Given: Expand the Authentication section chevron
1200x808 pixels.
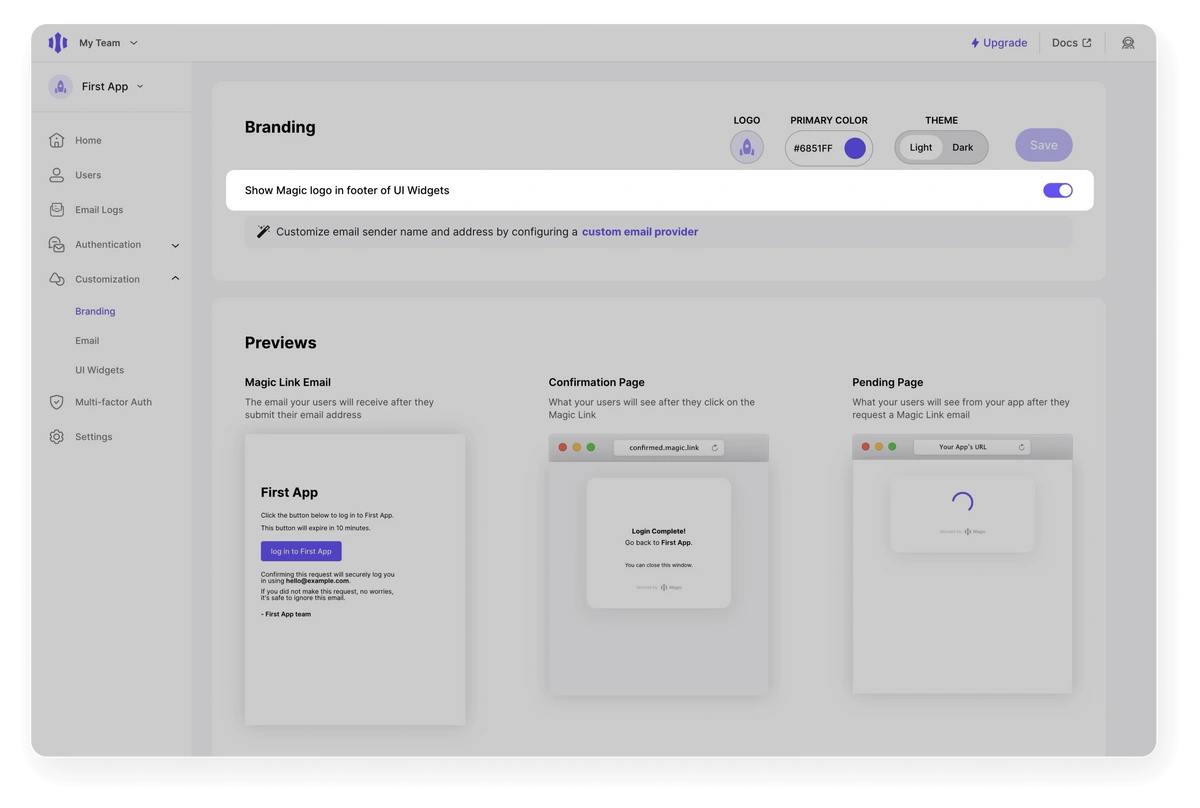Looking at the screenshot, I should [175, 245].
